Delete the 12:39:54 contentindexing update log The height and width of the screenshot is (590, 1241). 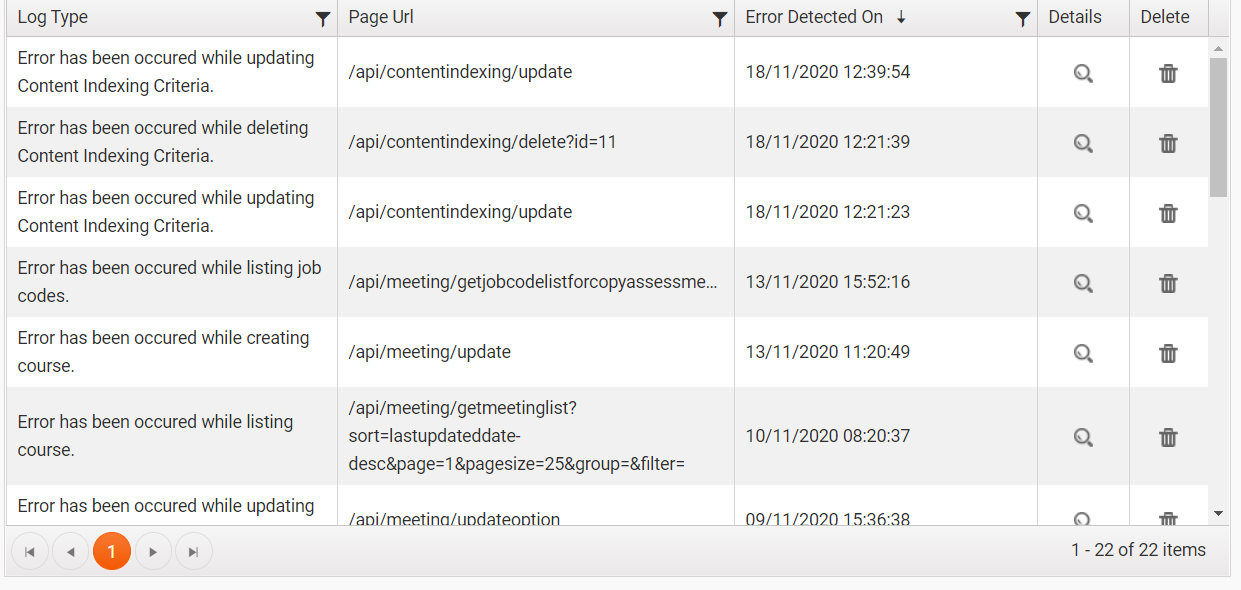tap(1168, 73)
